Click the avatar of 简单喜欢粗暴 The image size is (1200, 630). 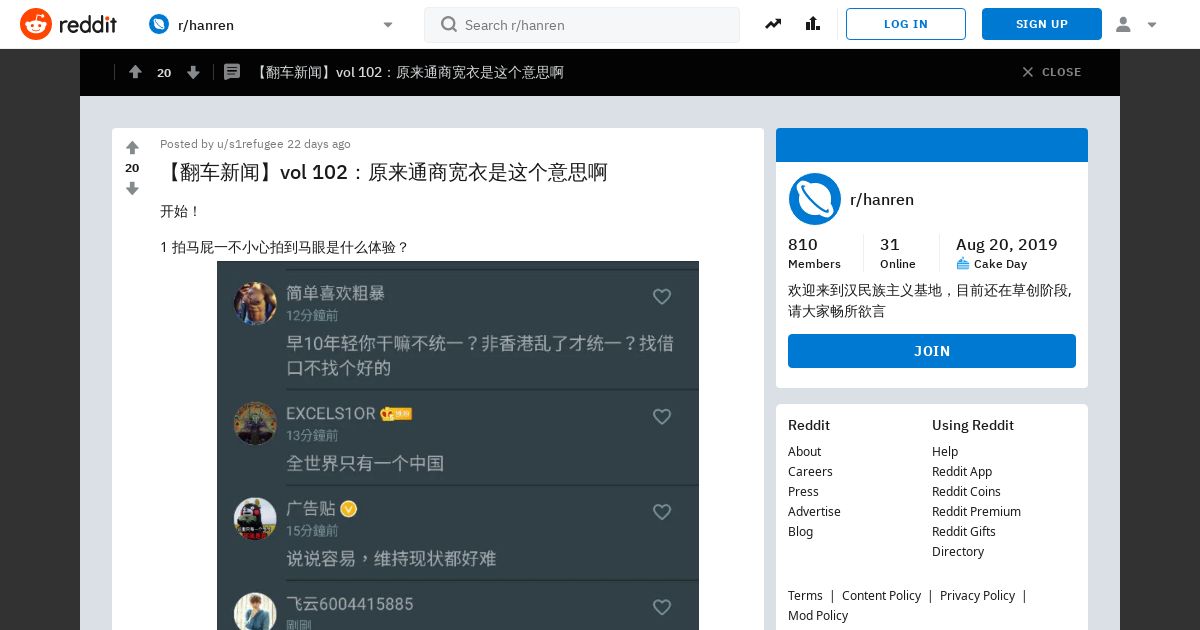point(255,303)
